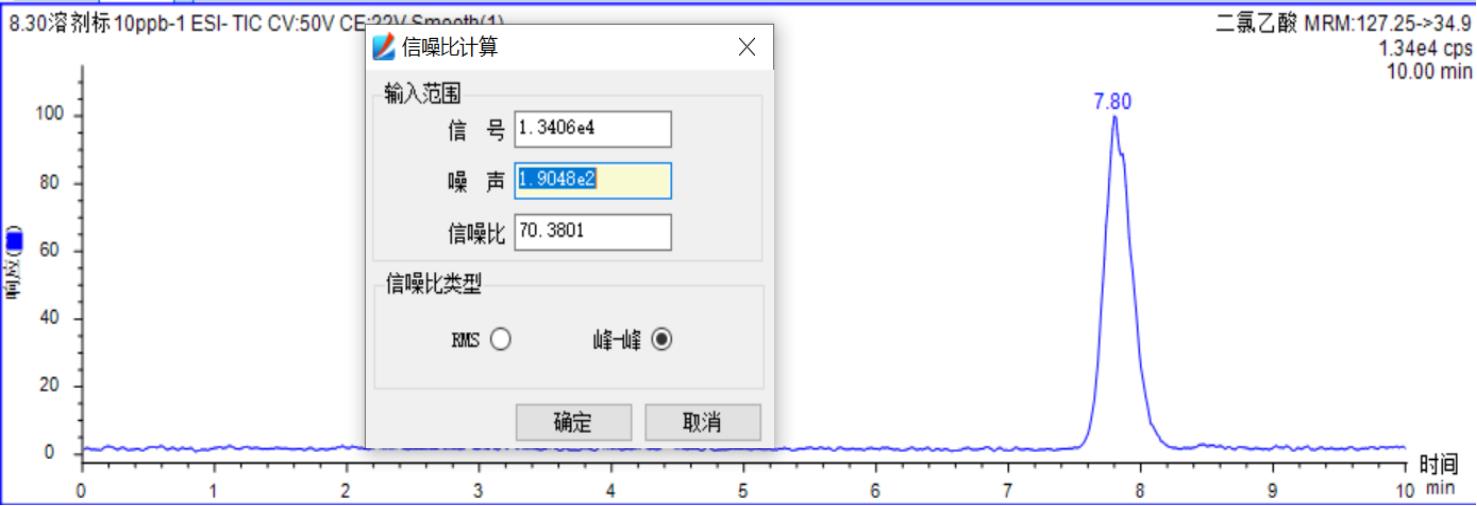
Task: Click the 信噪比 result field
Action: (x=592, y=232)
